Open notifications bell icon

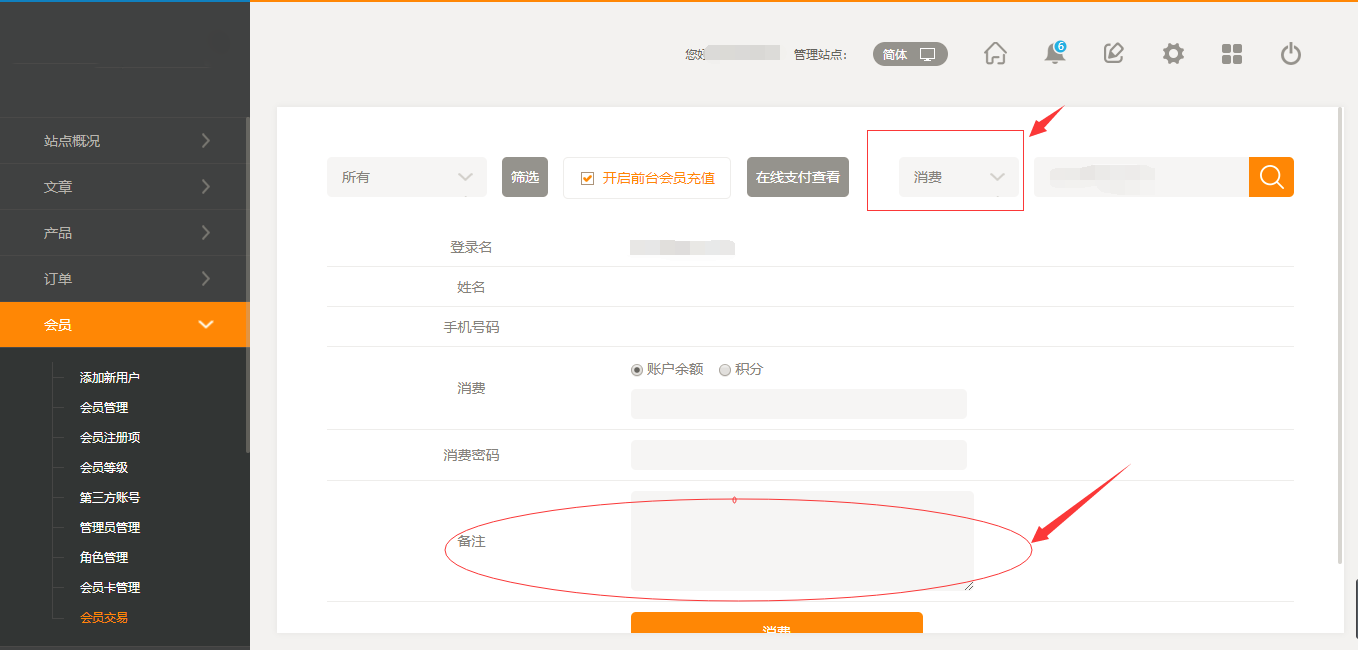[1054, 54]
